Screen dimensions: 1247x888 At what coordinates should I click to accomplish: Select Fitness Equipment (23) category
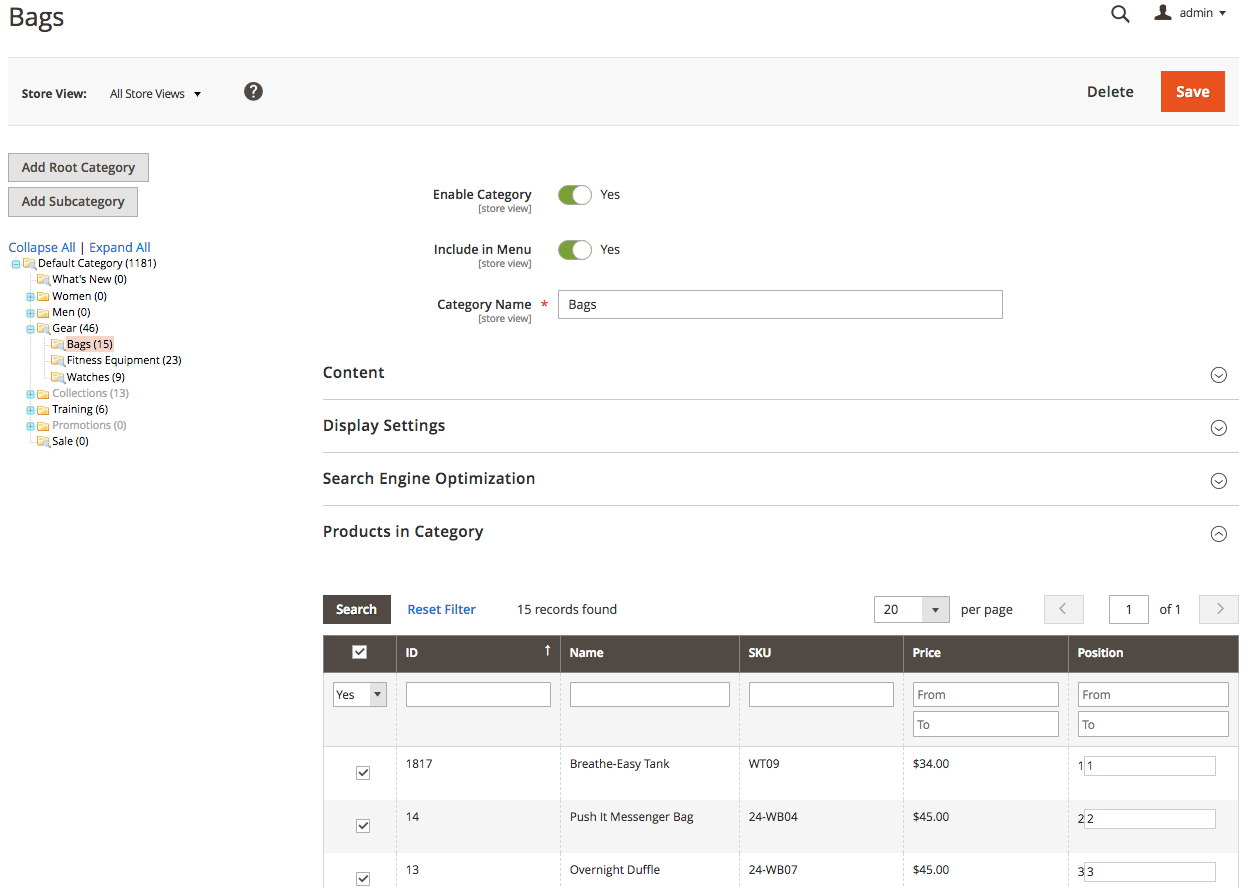click(124, 360)
